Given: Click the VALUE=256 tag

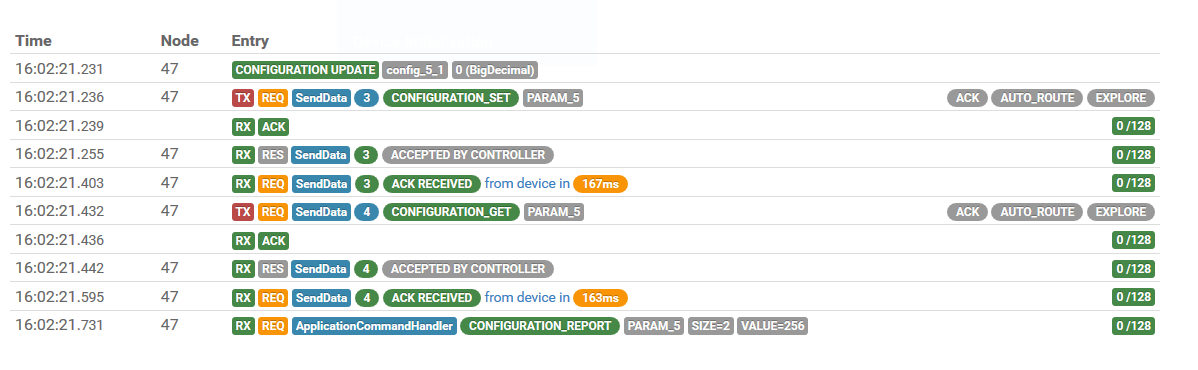Looking at the screenshot, I should (x=772, y=326).
